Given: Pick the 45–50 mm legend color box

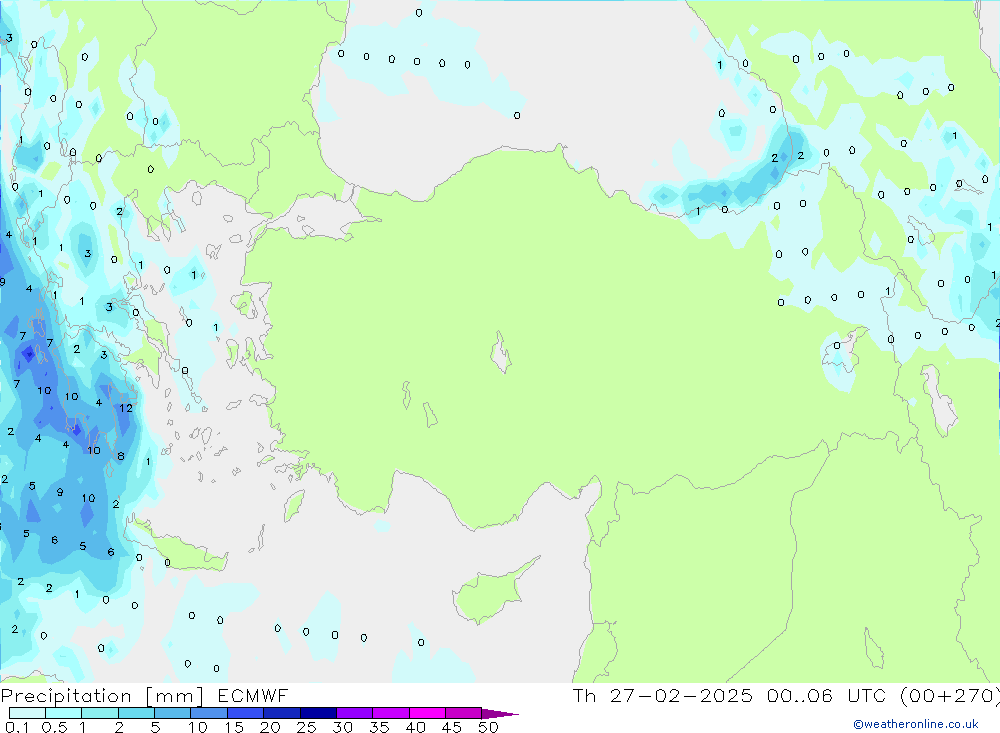Looking at the screenshot, I should (463, 713).
